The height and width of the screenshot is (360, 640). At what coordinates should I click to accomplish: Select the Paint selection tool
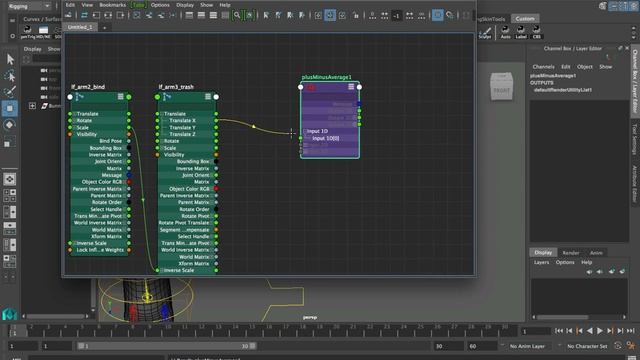coord(10,91)
